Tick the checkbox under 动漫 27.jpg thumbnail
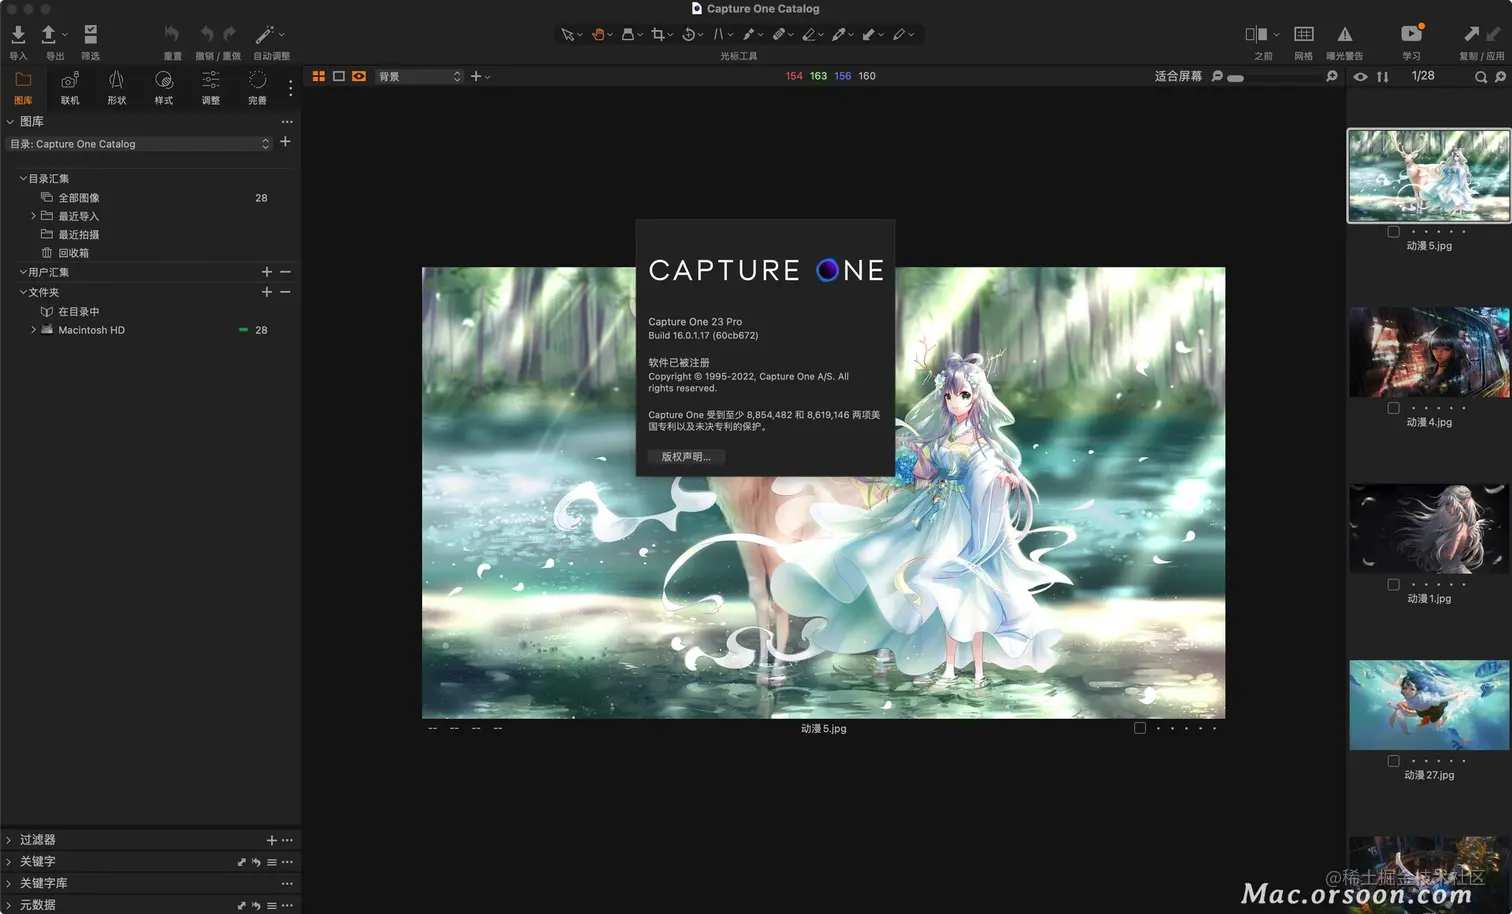1512x914 pixels. (1393, 761)
